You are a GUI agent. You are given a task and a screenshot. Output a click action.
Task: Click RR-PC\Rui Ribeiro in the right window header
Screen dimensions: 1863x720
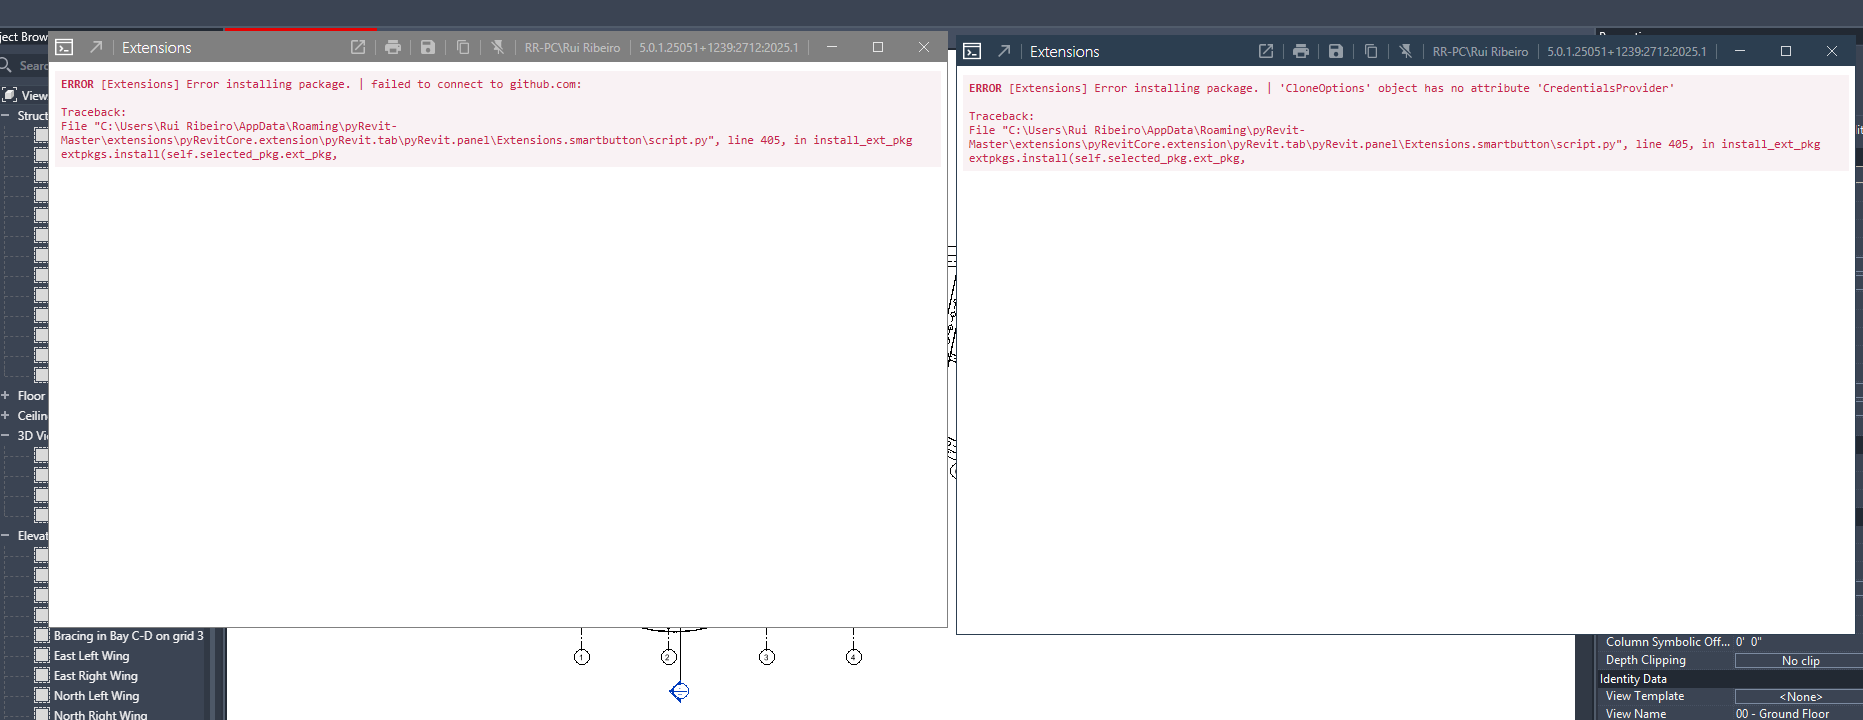click(x=1480, y=52)
